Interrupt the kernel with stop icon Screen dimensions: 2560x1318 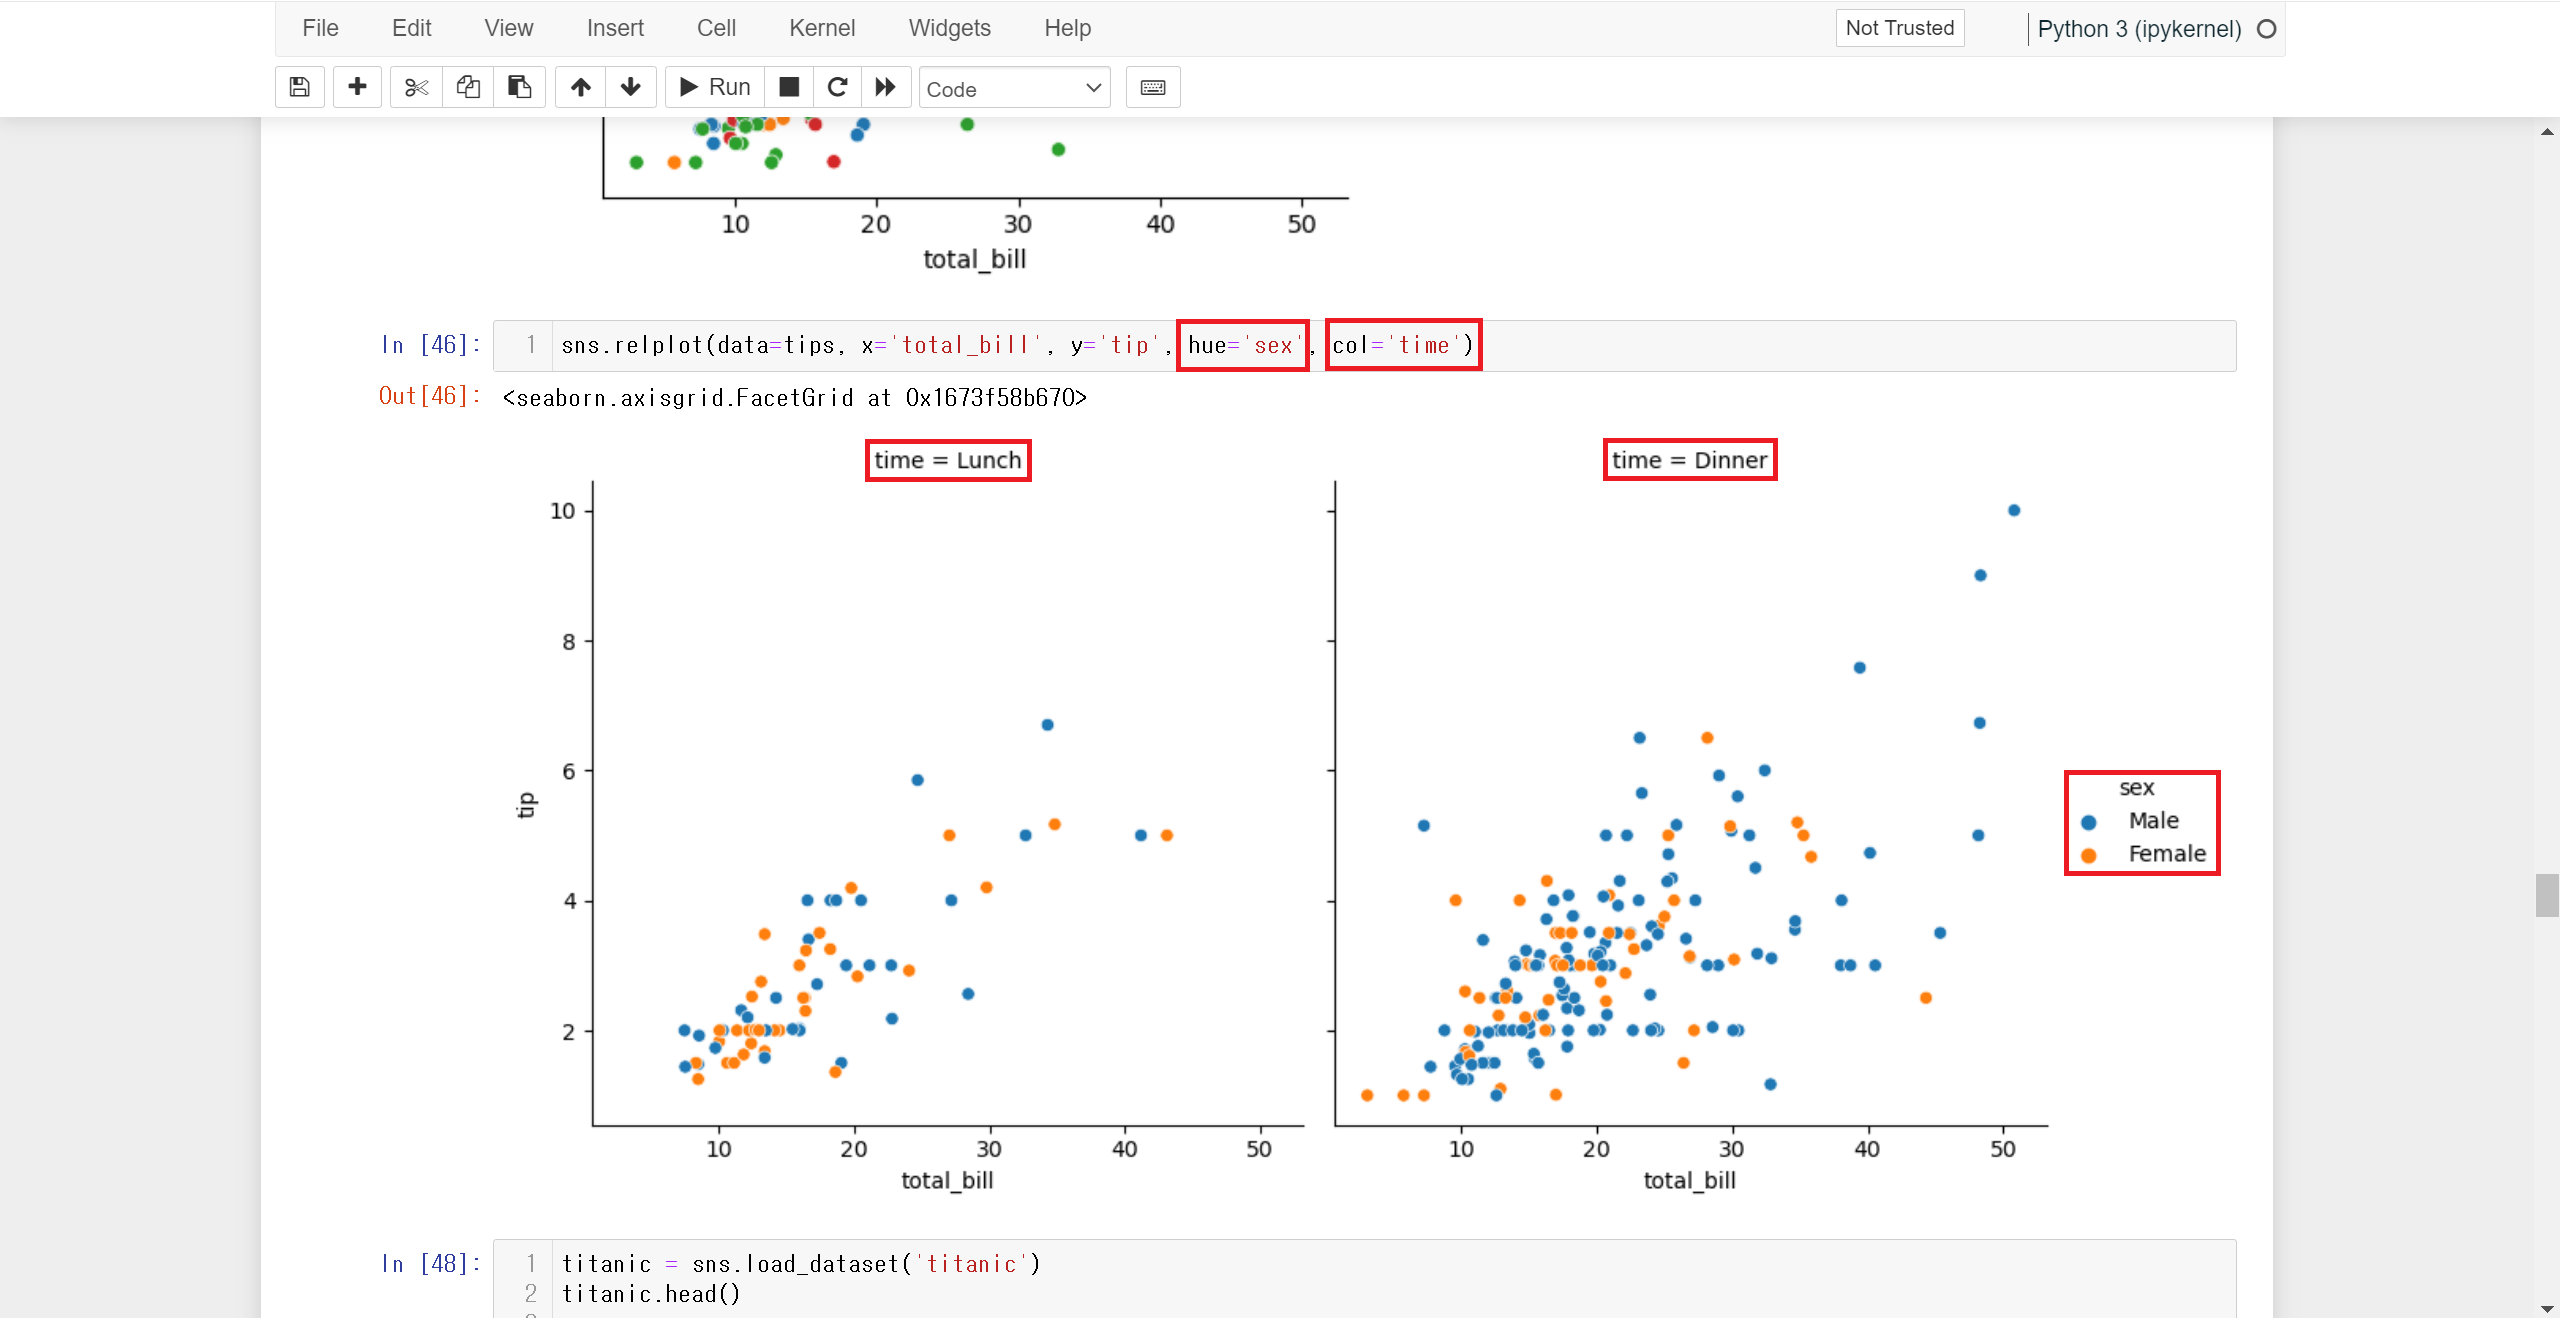click(789, 87)
